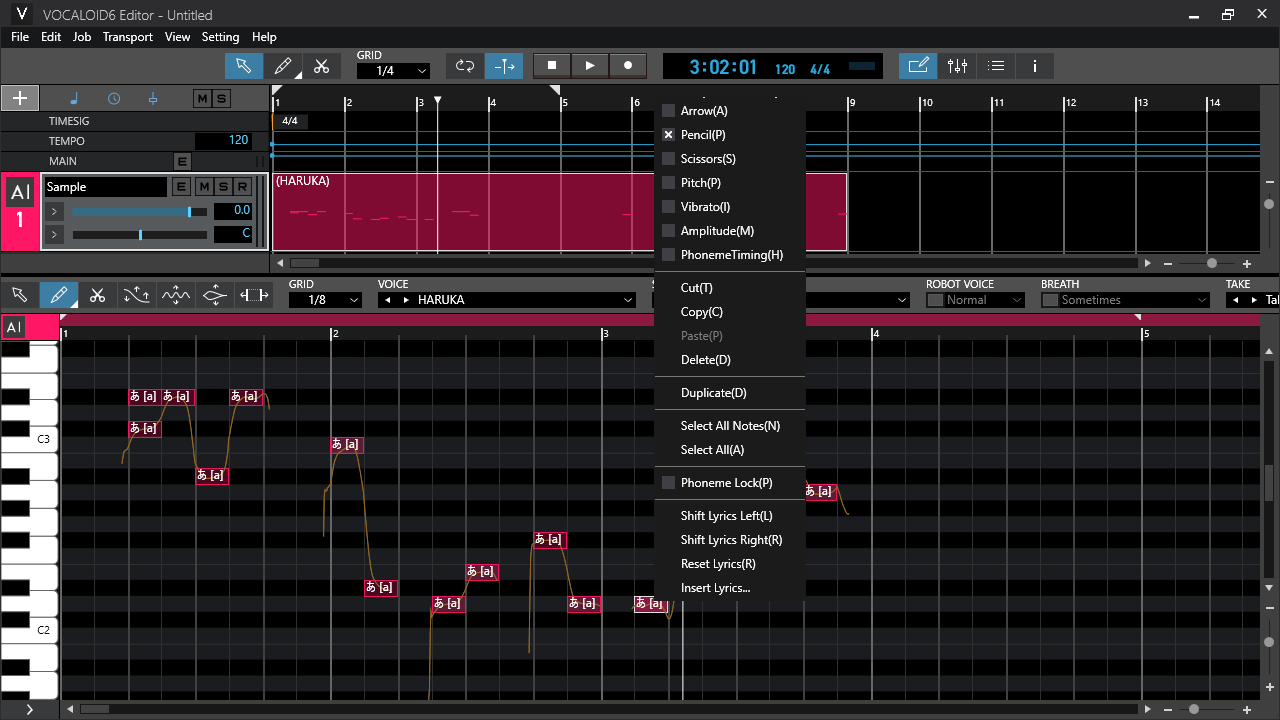Viewport: 1280px width, 720px height.
Task: Toggle R button on Sample track
Action: tap(242, 187)
